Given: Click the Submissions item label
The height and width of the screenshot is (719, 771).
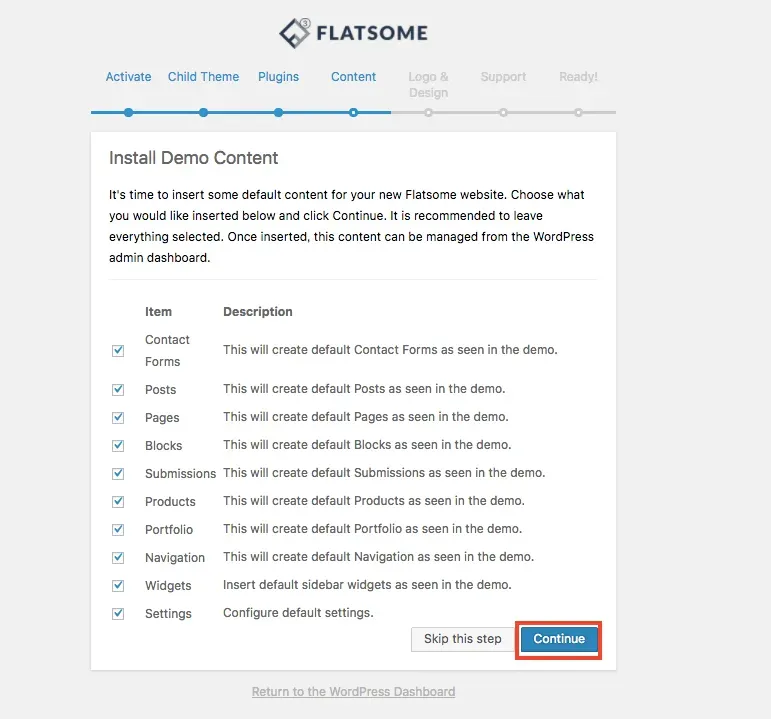Looking at the screenshot, I should click(x=180, y=474).
